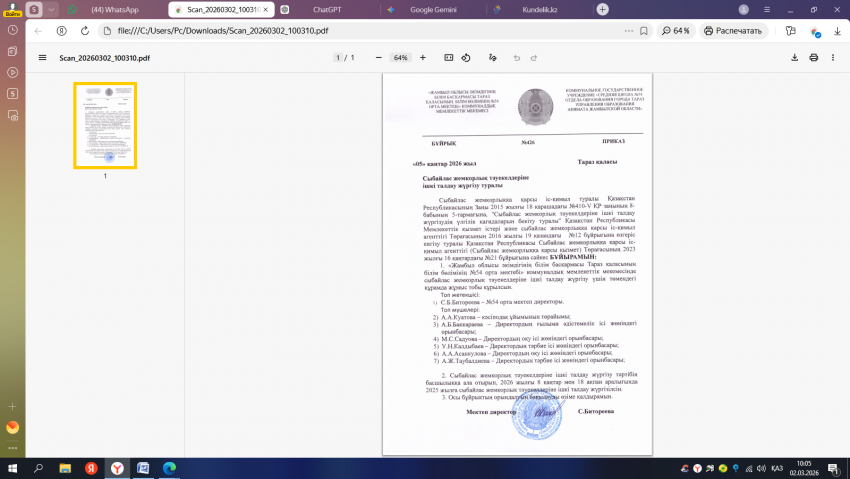Toggle the PDF sidebar hamburger menu
850x479 pixels.
point(42,57)
